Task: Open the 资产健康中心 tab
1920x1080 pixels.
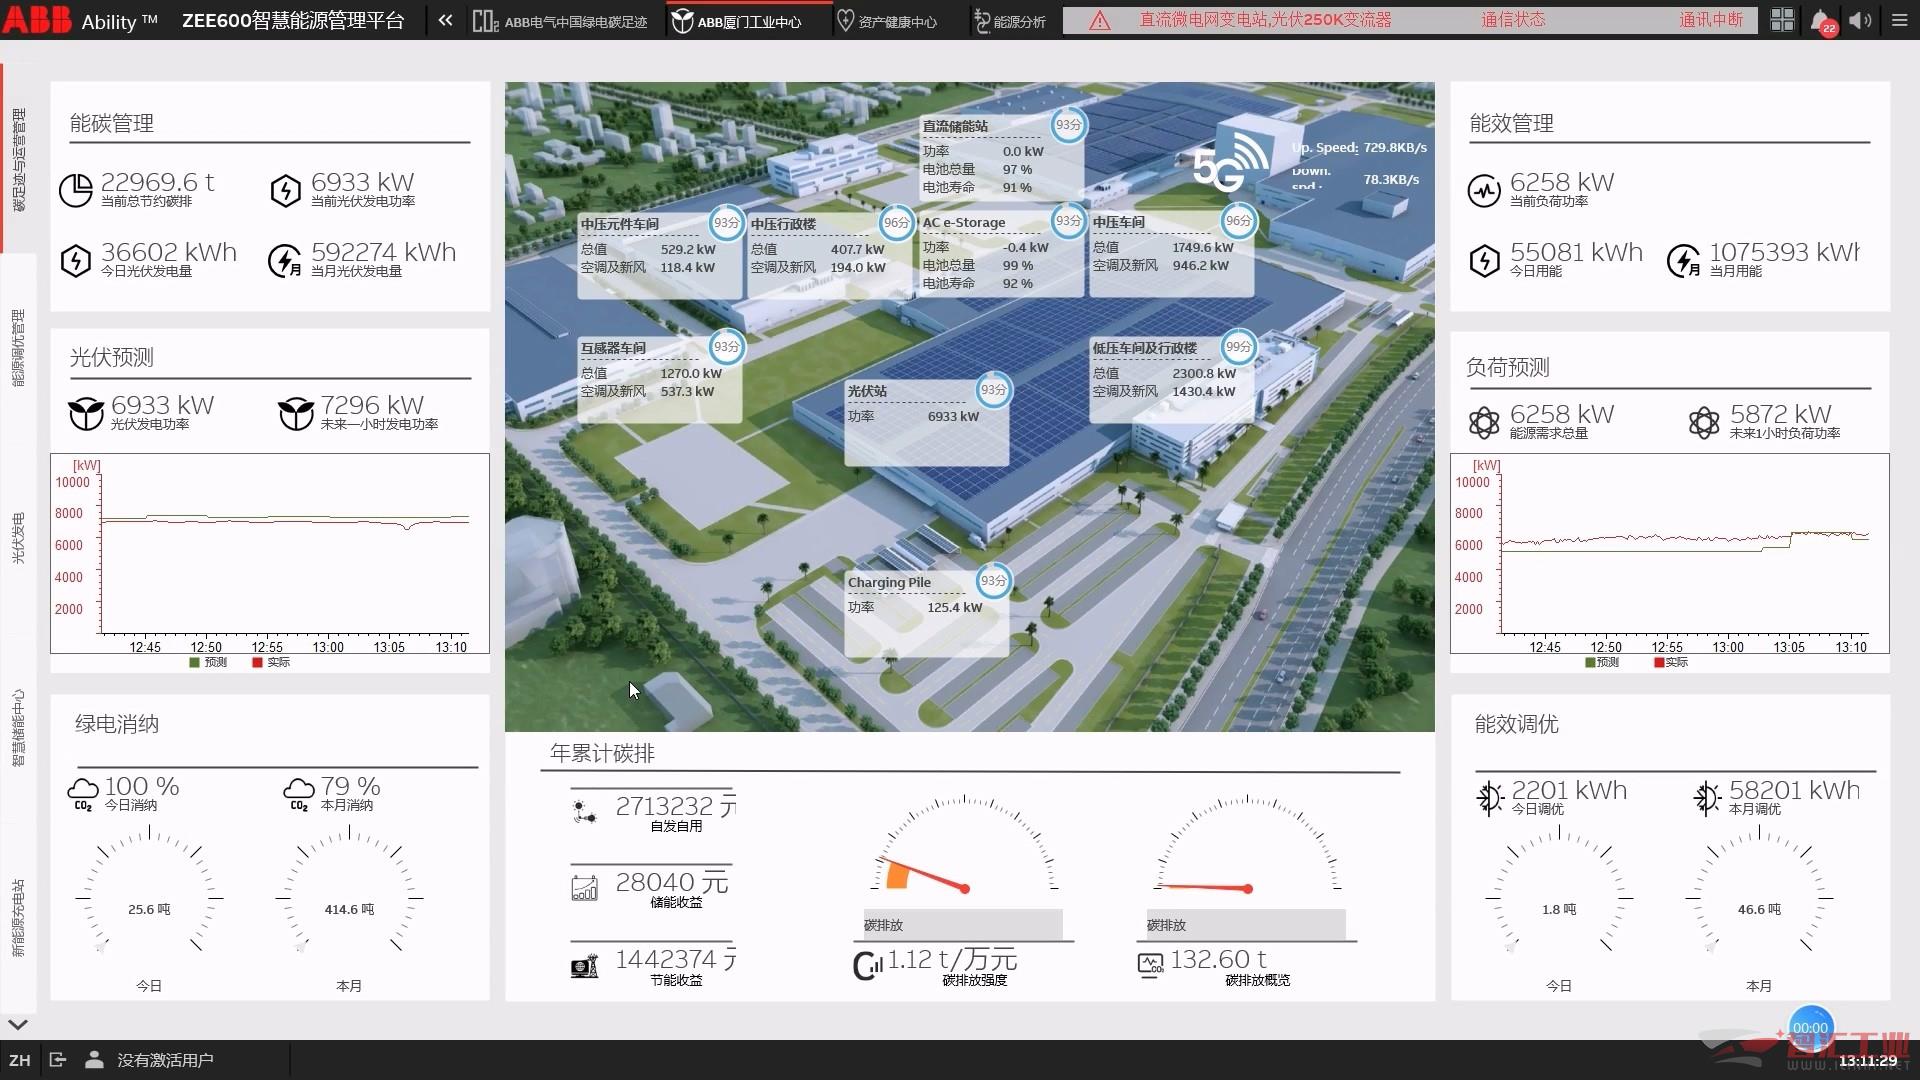Action: 886,21
